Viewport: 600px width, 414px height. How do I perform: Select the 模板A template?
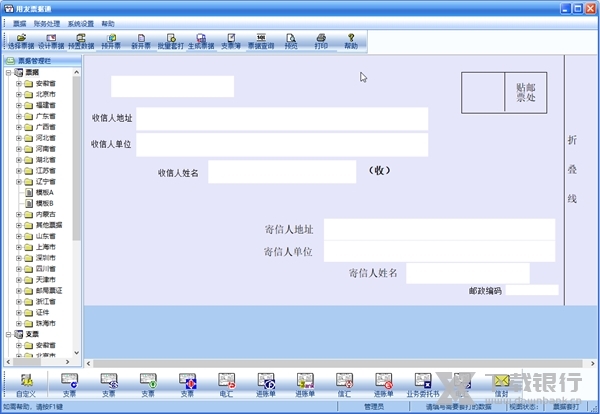44,192
